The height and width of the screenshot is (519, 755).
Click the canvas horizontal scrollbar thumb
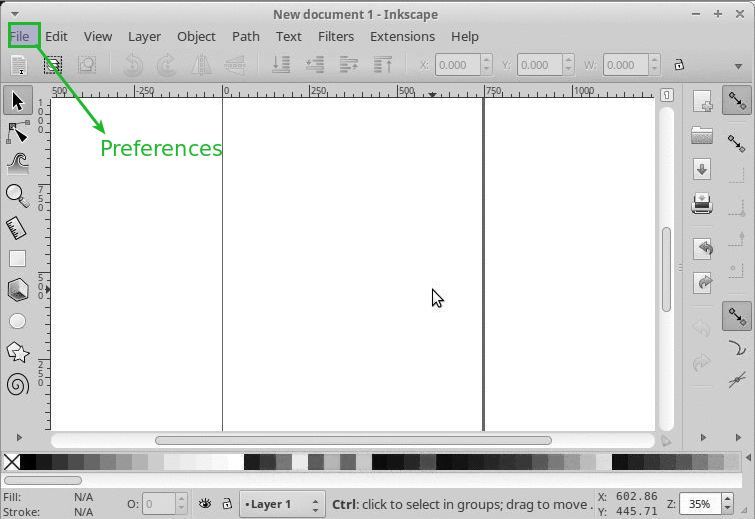pos(353,440)
